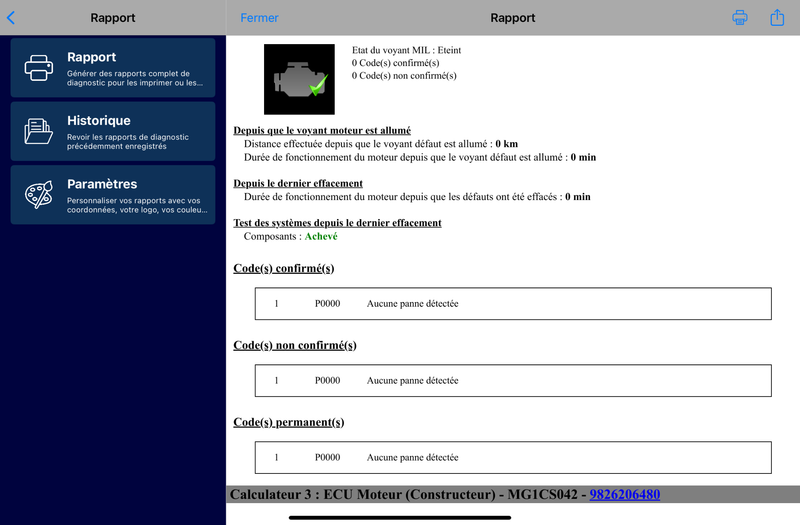
Task: Open Historique to review saved reports
Action: (x=113, y=131)
